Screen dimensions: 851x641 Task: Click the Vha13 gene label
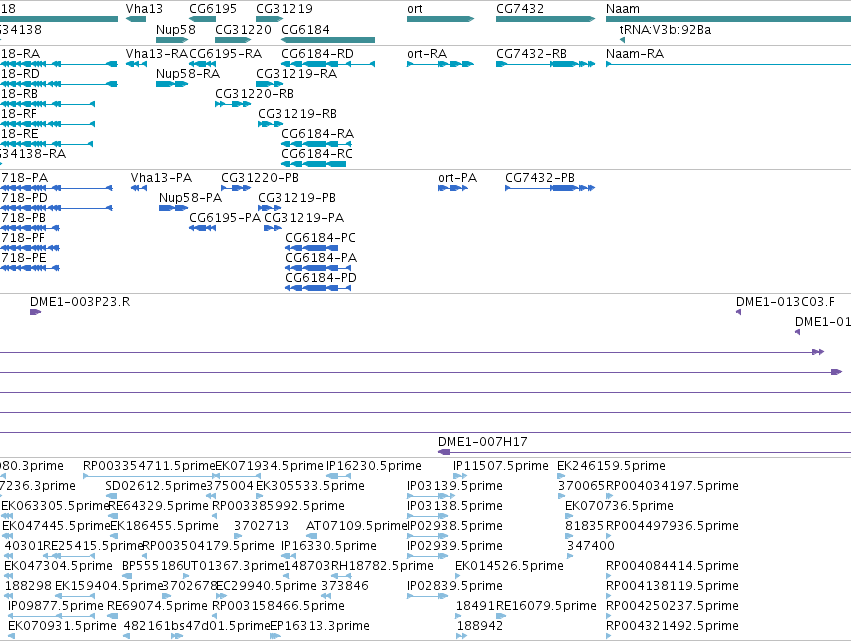point(144,9)
